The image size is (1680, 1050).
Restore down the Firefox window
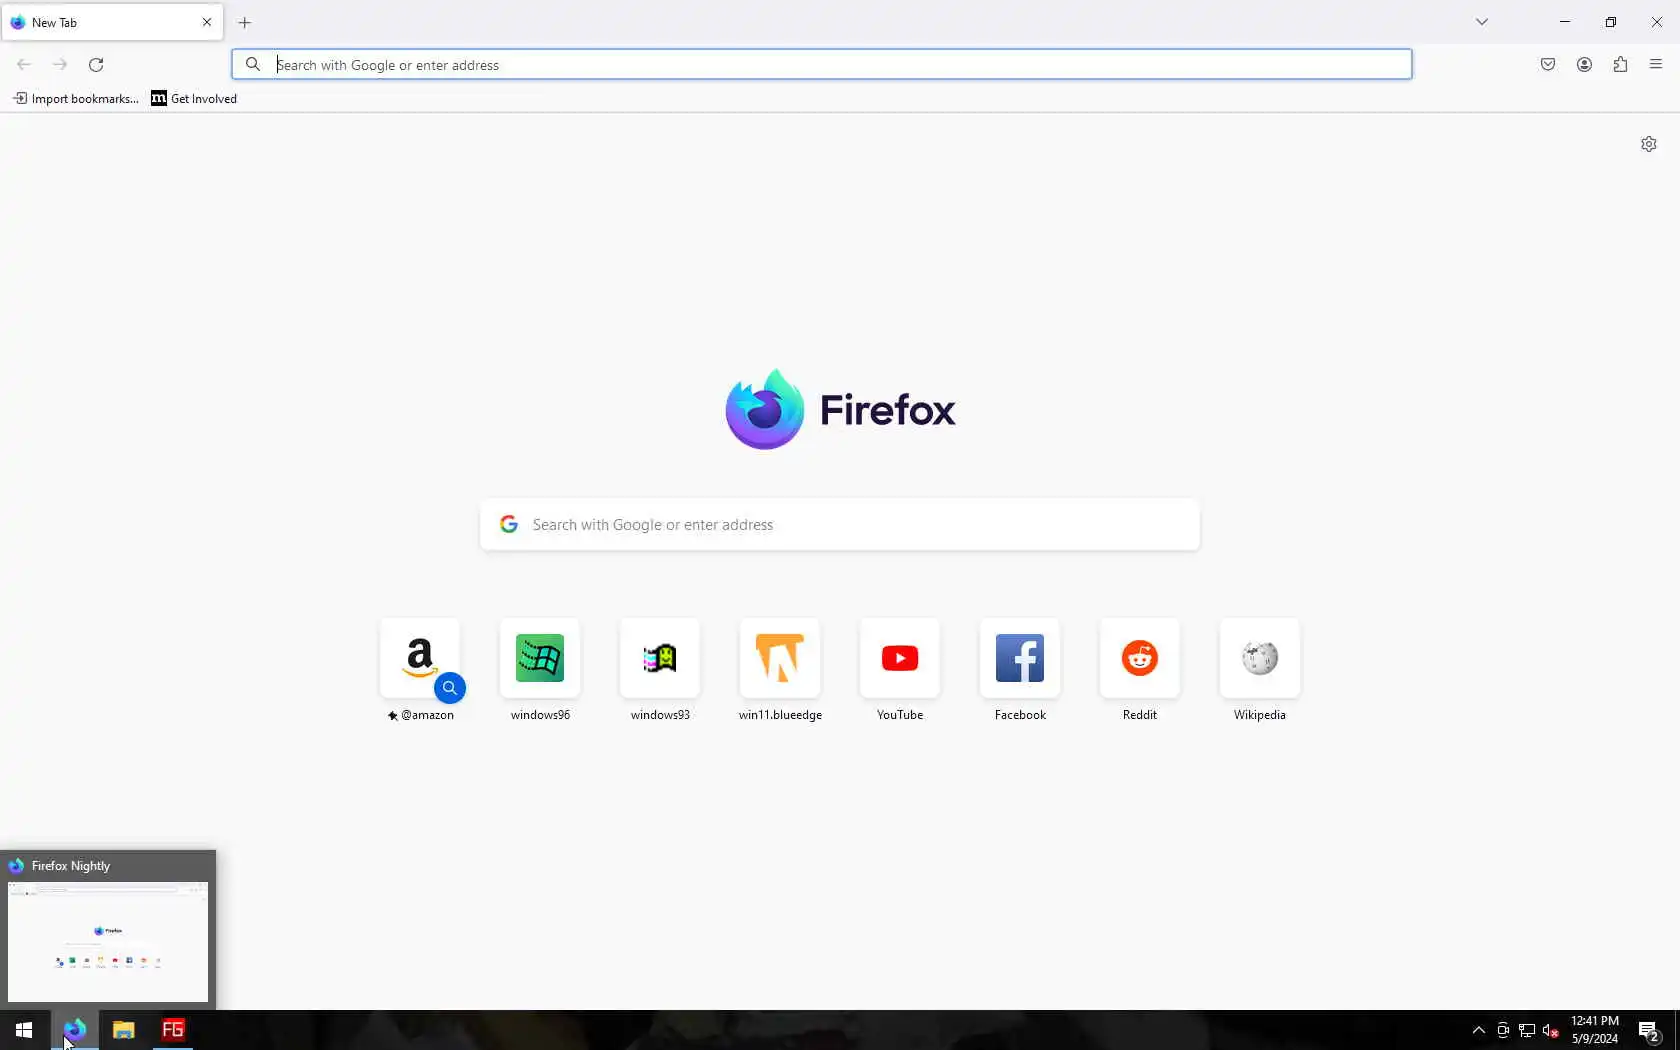pos(1611,22)
